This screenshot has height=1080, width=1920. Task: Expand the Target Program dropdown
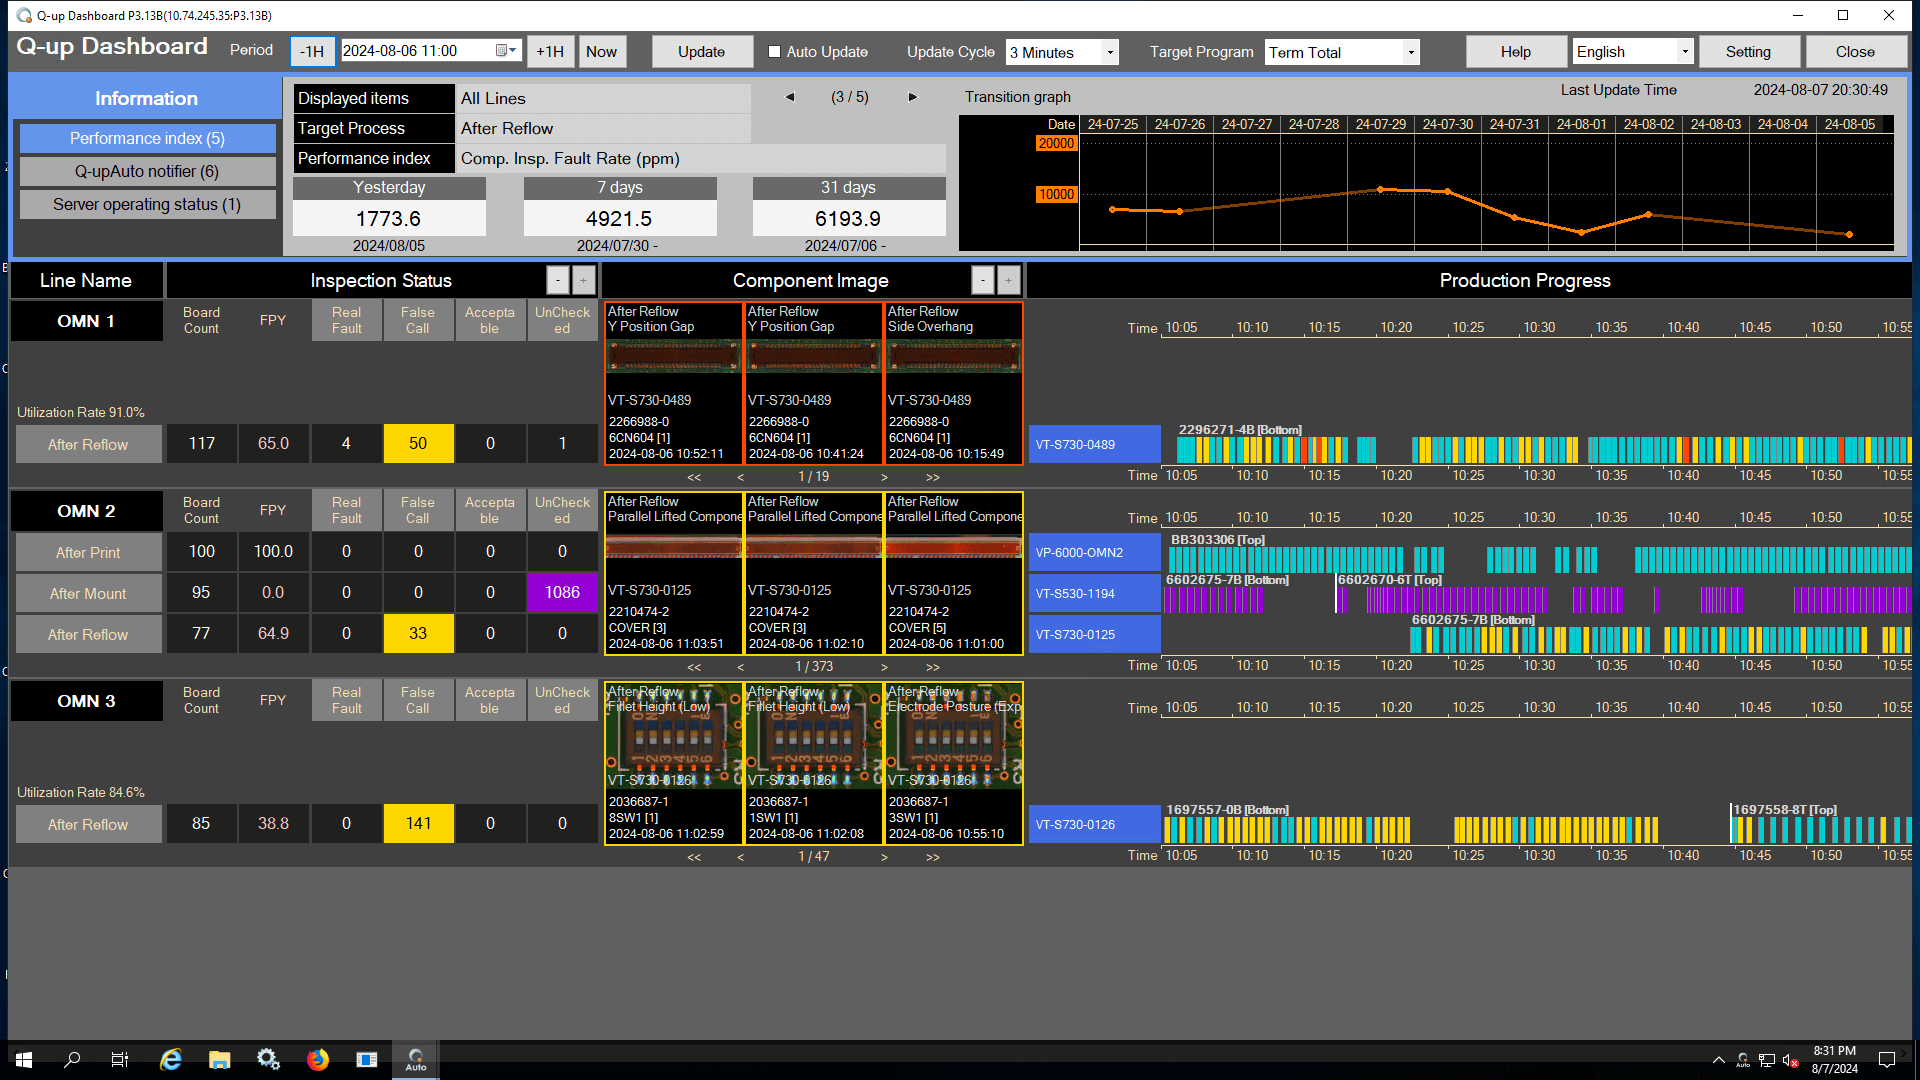tap(1411, 52)
